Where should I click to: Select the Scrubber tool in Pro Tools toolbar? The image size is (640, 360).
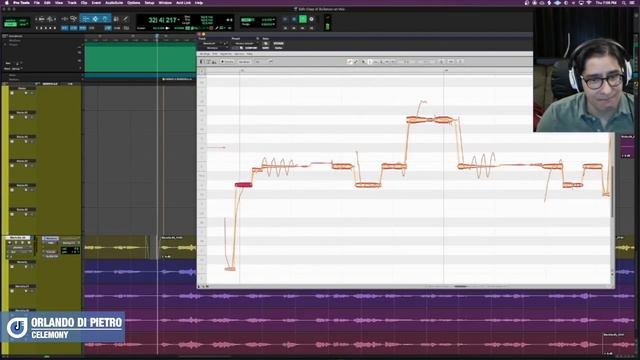pos(116,19)
